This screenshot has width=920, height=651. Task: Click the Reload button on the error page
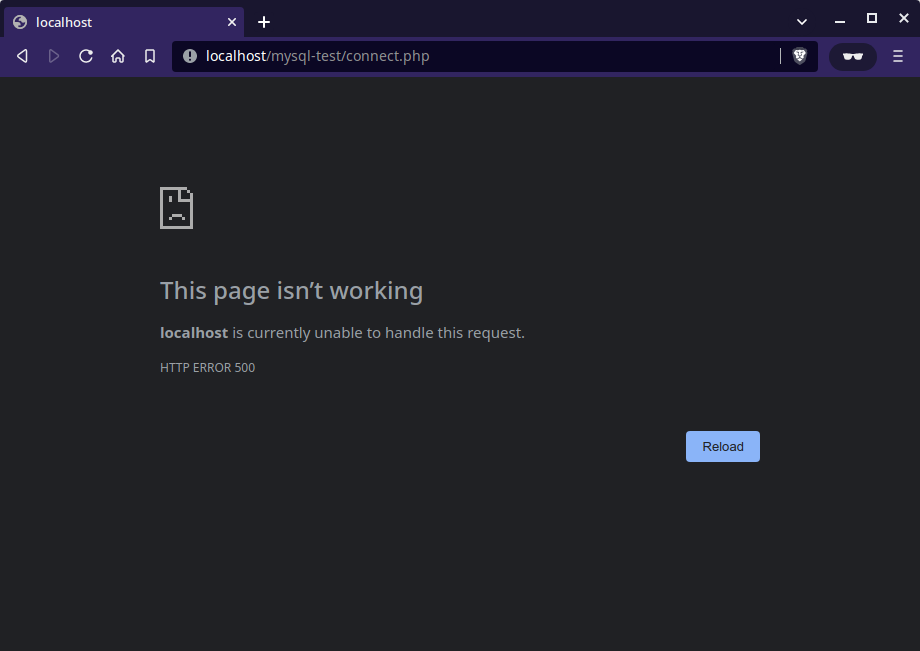pos(722,446)
